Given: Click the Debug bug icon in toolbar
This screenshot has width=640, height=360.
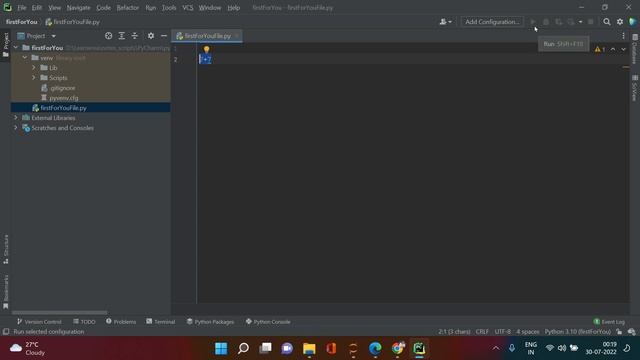Looking at the screenshot, I should [x=546, y=22].
